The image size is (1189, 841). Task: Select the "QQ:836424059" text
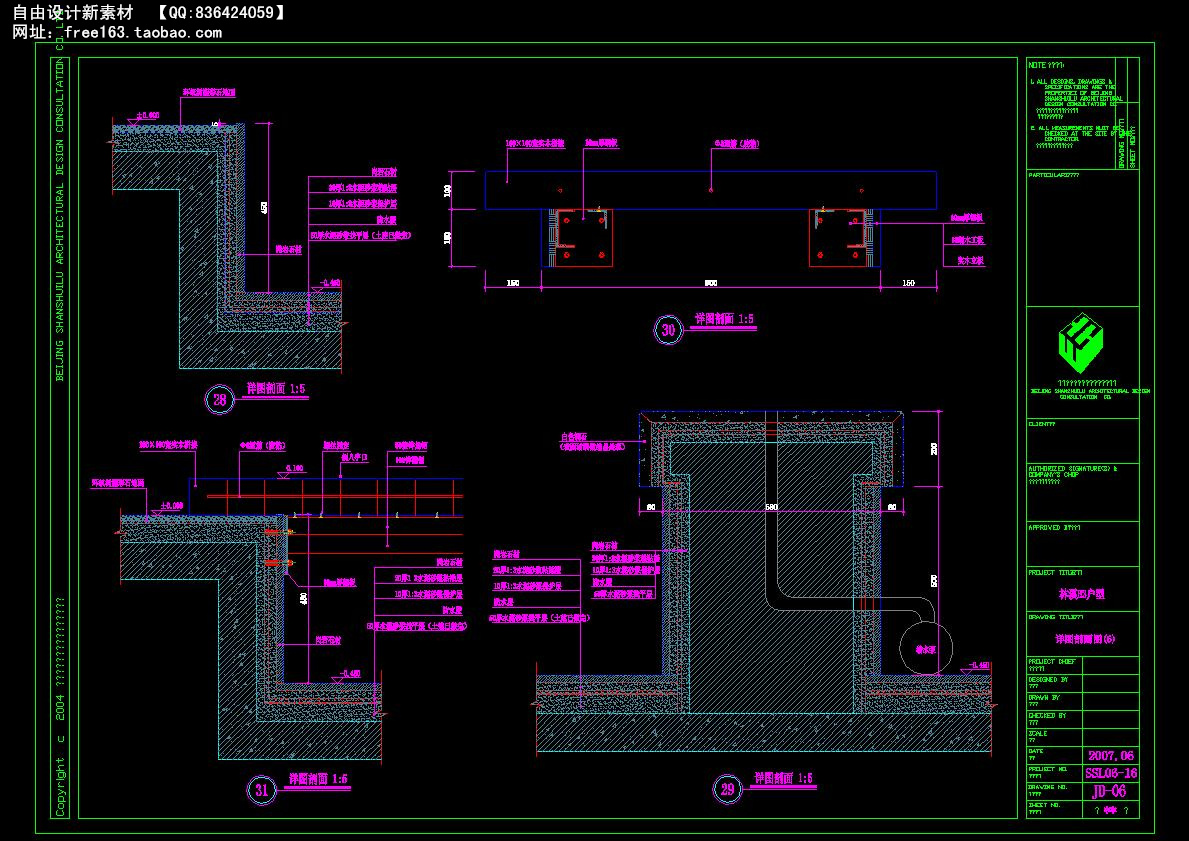(221, 13)
